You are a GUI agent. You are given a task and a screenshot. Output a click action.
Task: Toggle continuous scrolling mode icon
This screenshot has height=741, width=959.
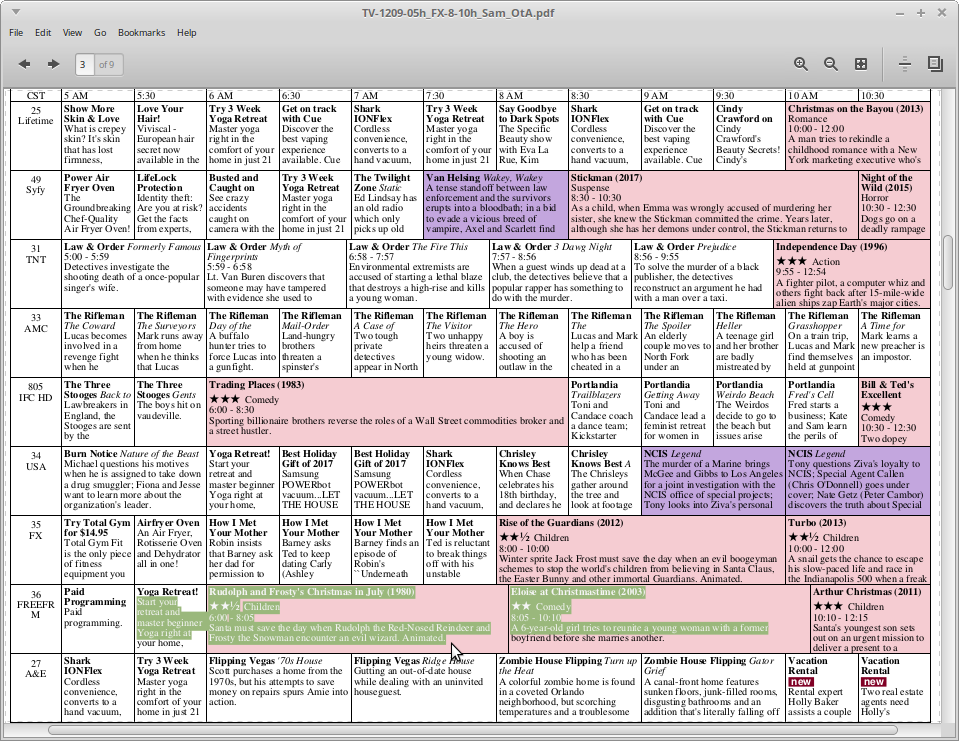tap(905, 64)
